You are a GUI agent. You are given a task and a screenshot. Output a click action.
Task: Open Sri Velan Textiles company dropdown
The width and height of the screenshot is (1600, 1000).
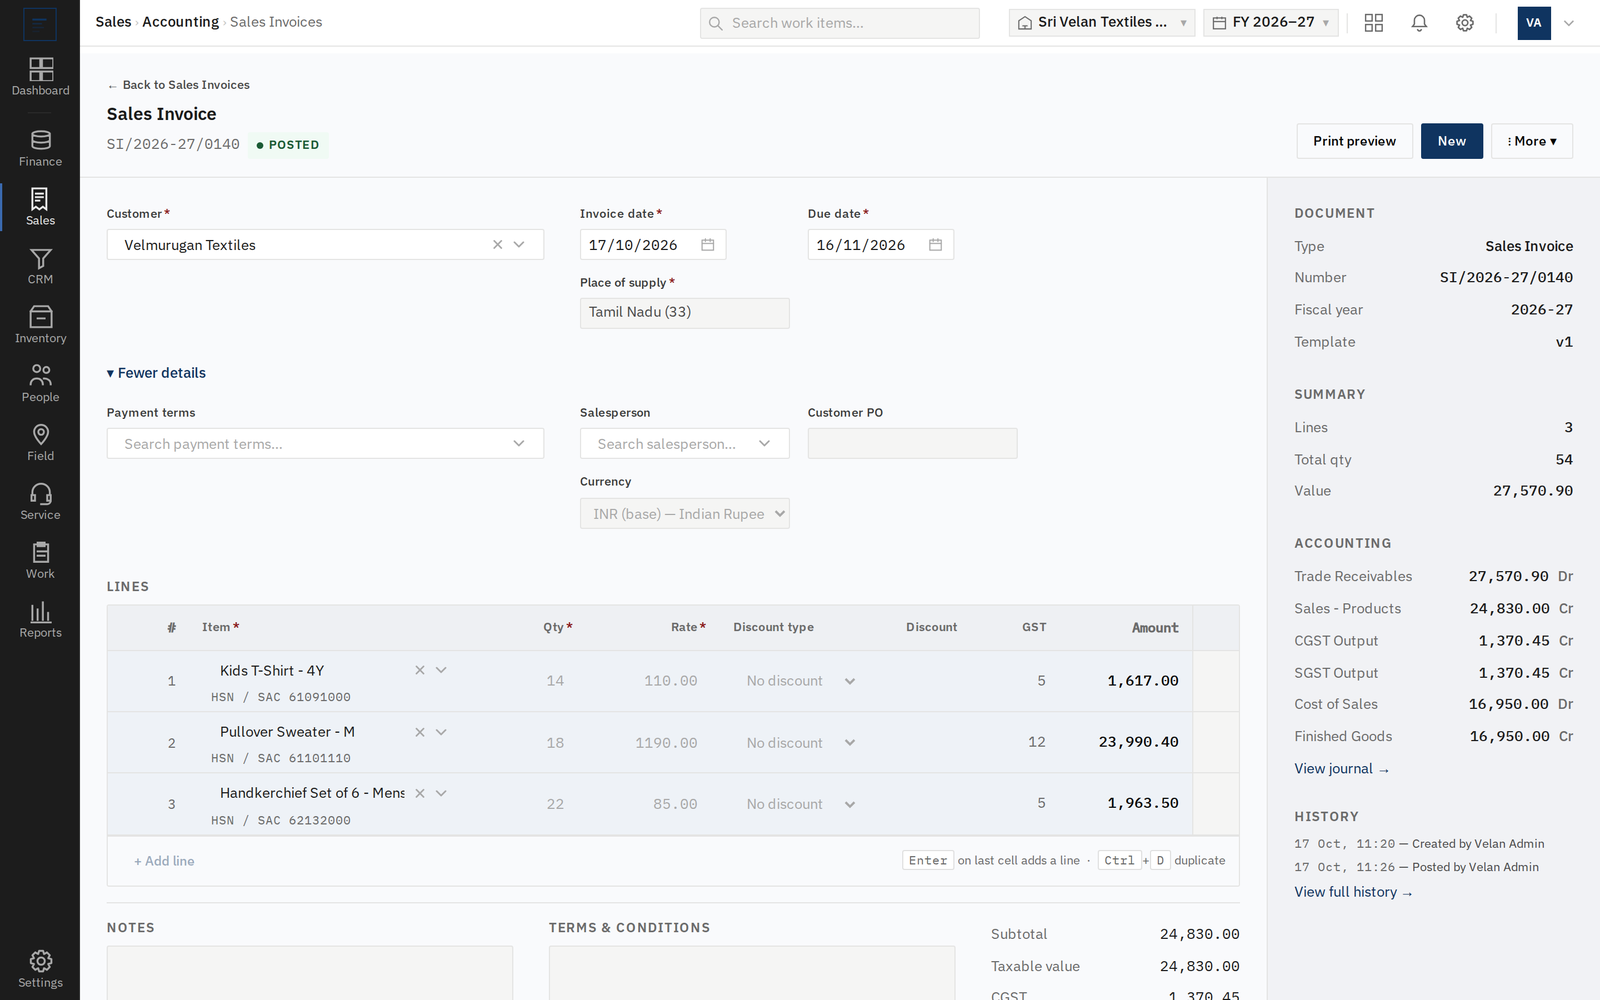pyautogui.click(x=1102, y=23)
